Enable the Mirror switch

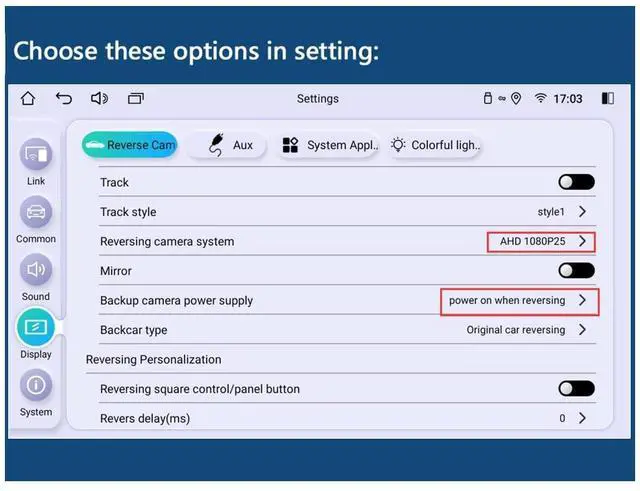point(576,271)
